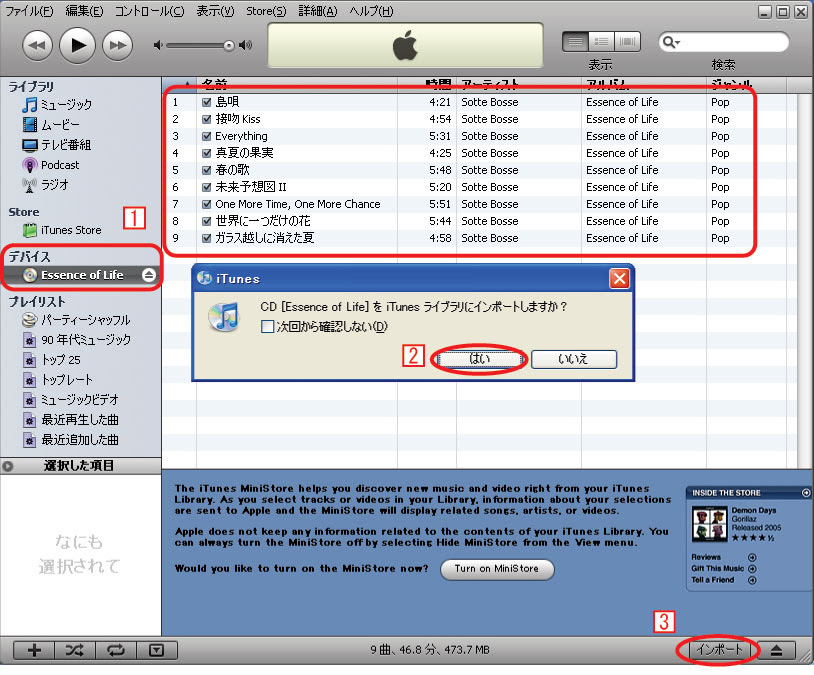Switch to Cover Flow view button
This screenshot has width=814, height=675.
click(627, 42)
